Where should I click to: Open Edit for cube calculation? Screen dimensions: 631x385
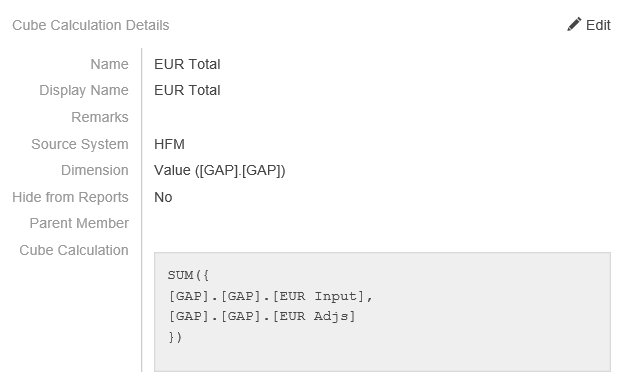(x=589, y=25)
